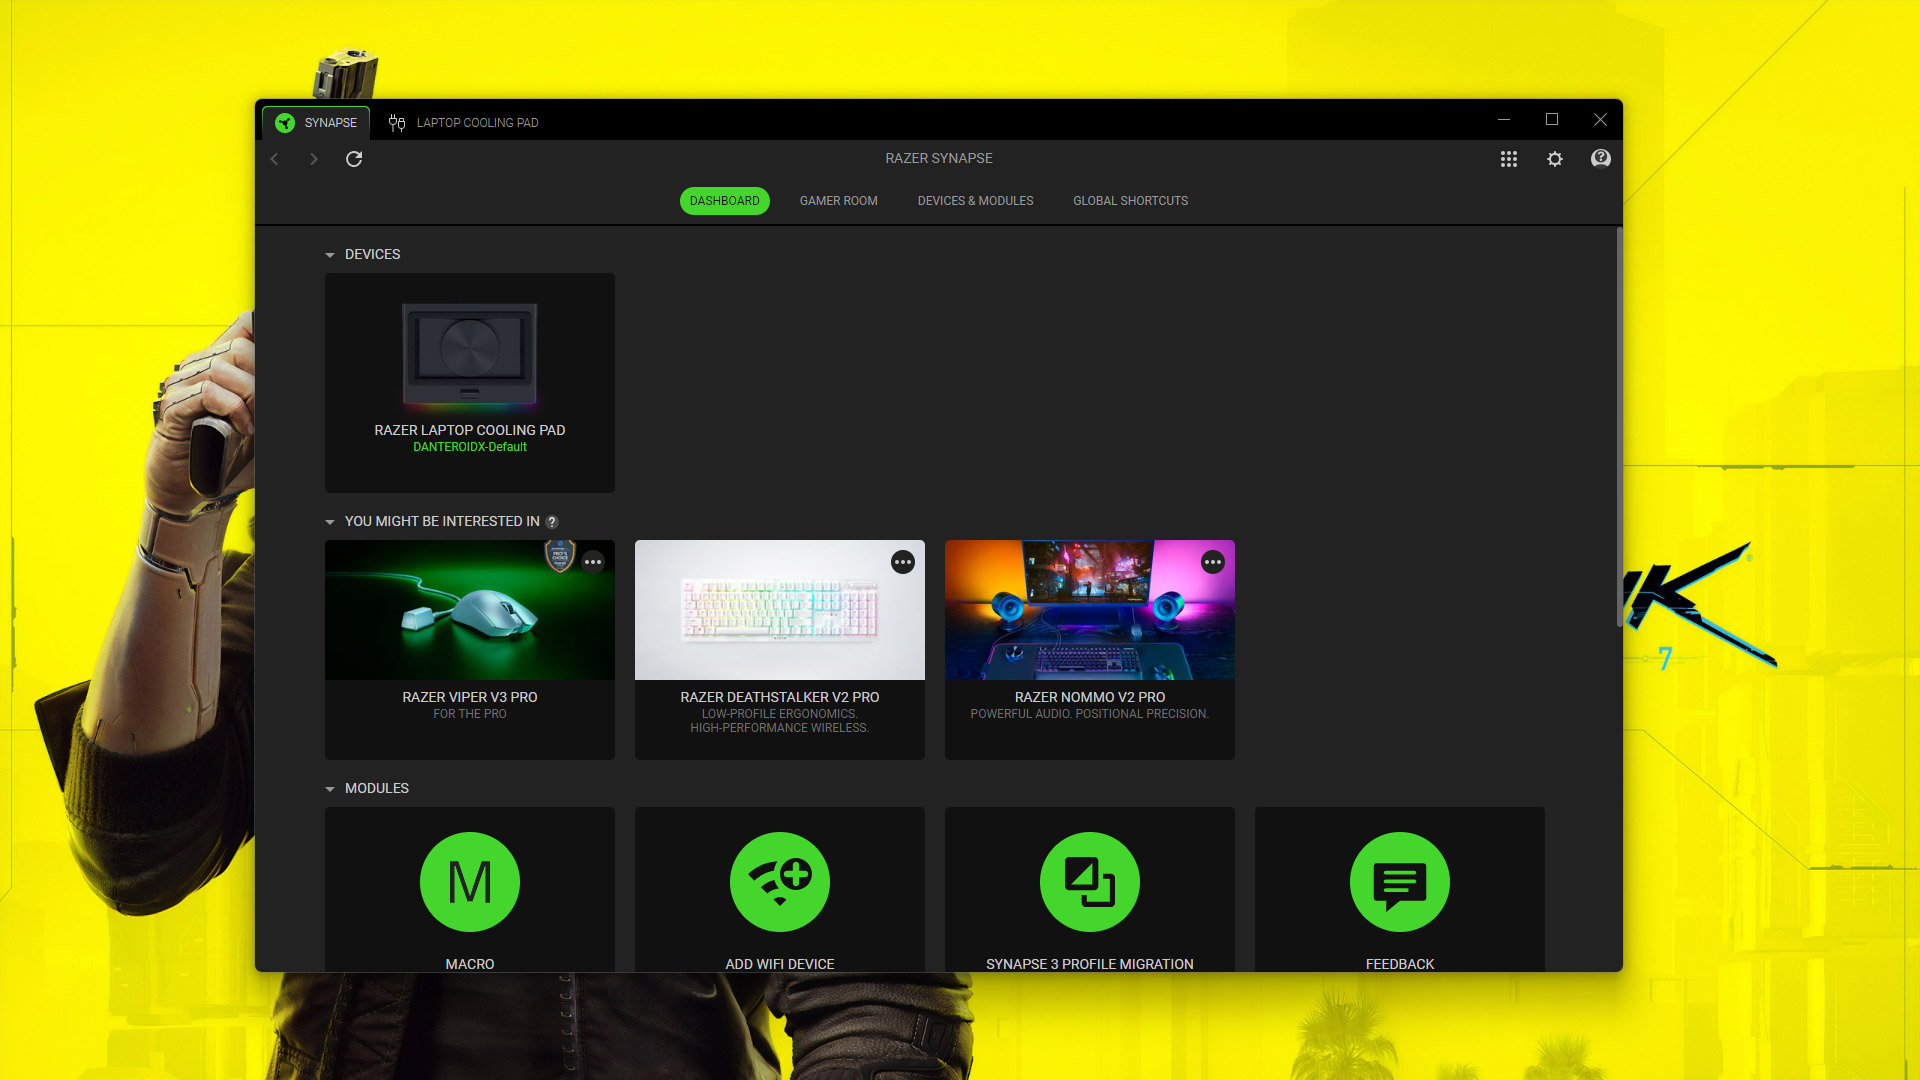This screenshot has width=1920, height=1080.
Task: Open the Gamer Room tab
Action: pos(839,201)
